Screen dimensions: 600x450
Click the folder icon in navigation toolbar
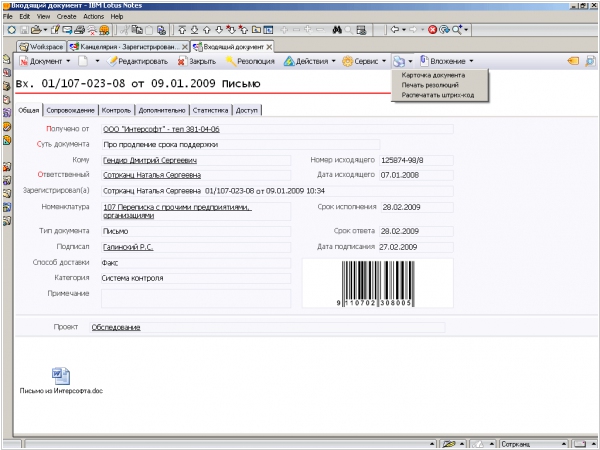tap(256, 29)
